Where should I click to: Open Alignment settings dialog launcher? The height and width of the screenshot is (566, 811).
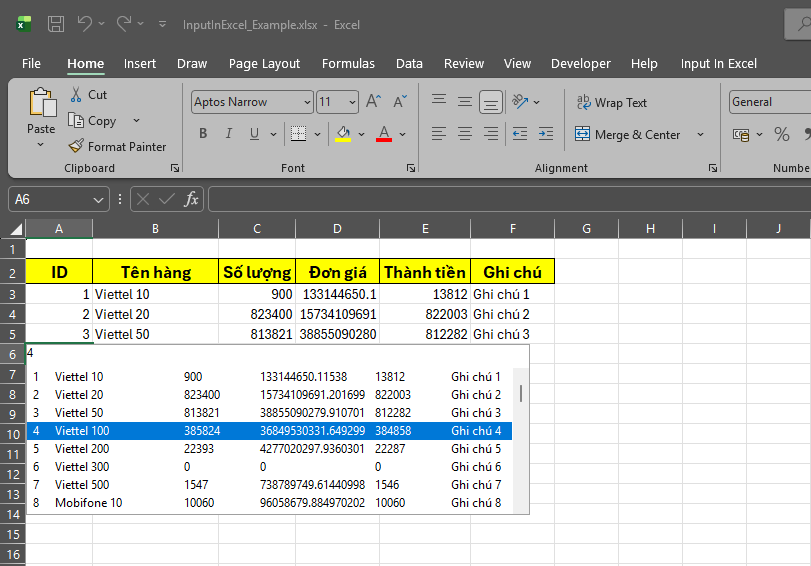713,168
